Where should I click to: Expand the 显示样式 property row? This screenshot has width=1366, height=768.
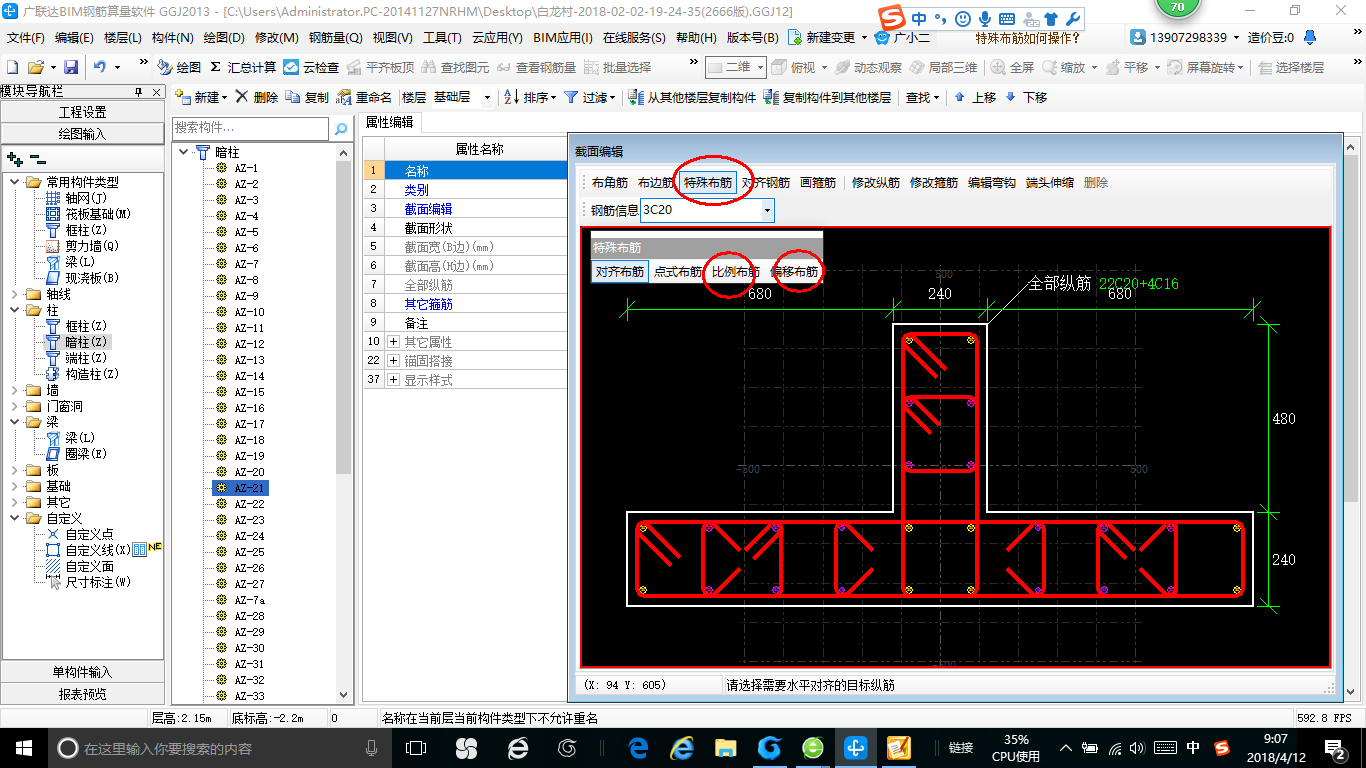(x=393, y=380)
